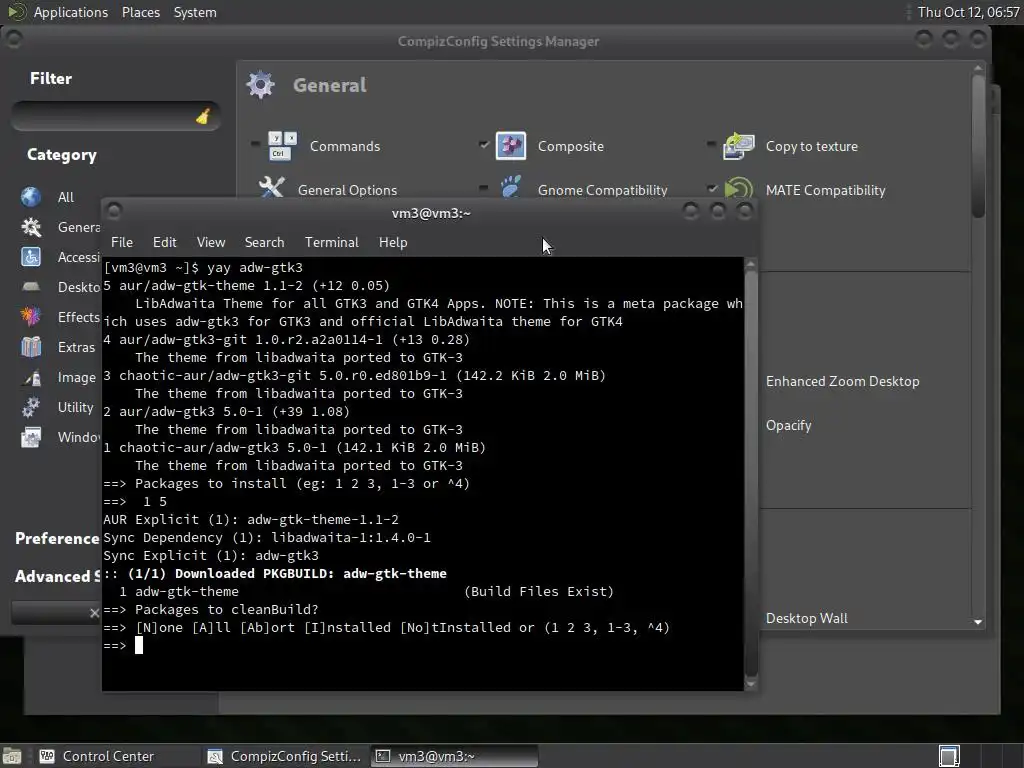This screenshot has width=1024, height=768.
Task: Open the Terminal menu in menubar
Action: point(332,242)
